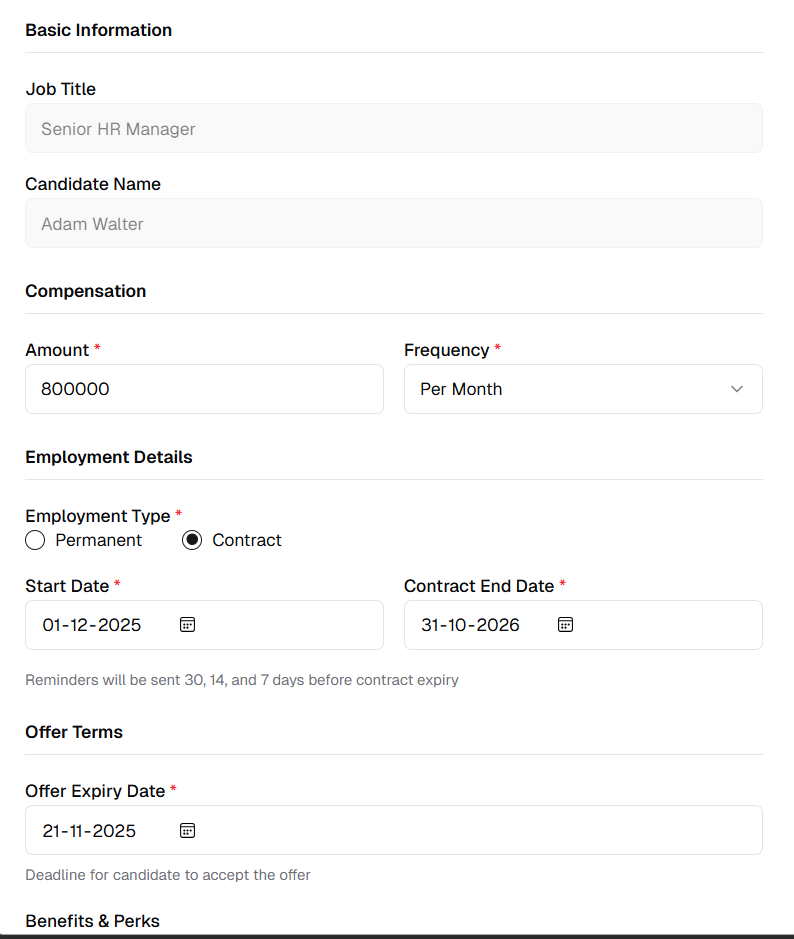Open the Offer Expiry Date calendar icon

(x=187, y=830)
